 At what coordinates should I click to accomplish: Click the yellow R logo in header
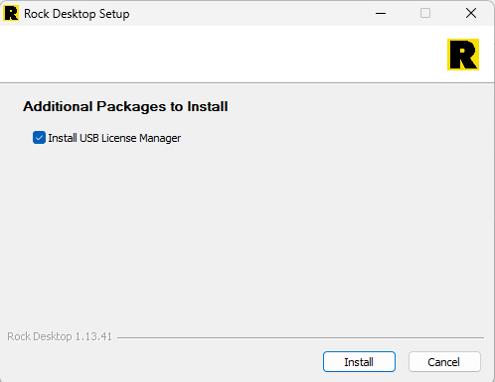[463, 55]
